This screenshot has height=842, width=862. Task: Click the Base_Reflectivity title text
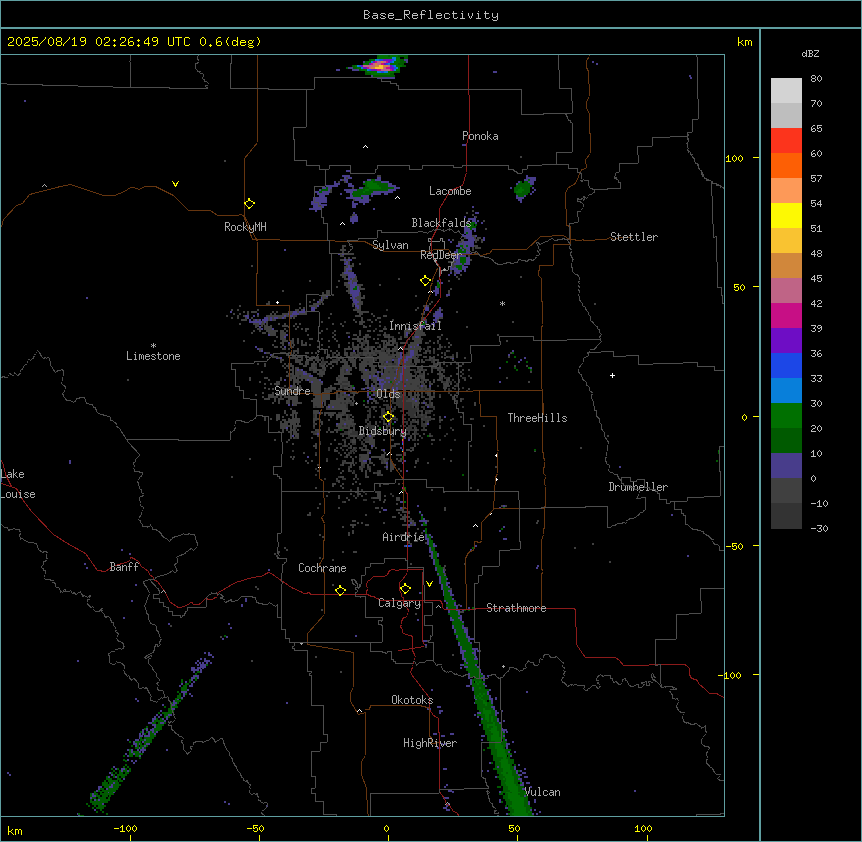point(431,15)
